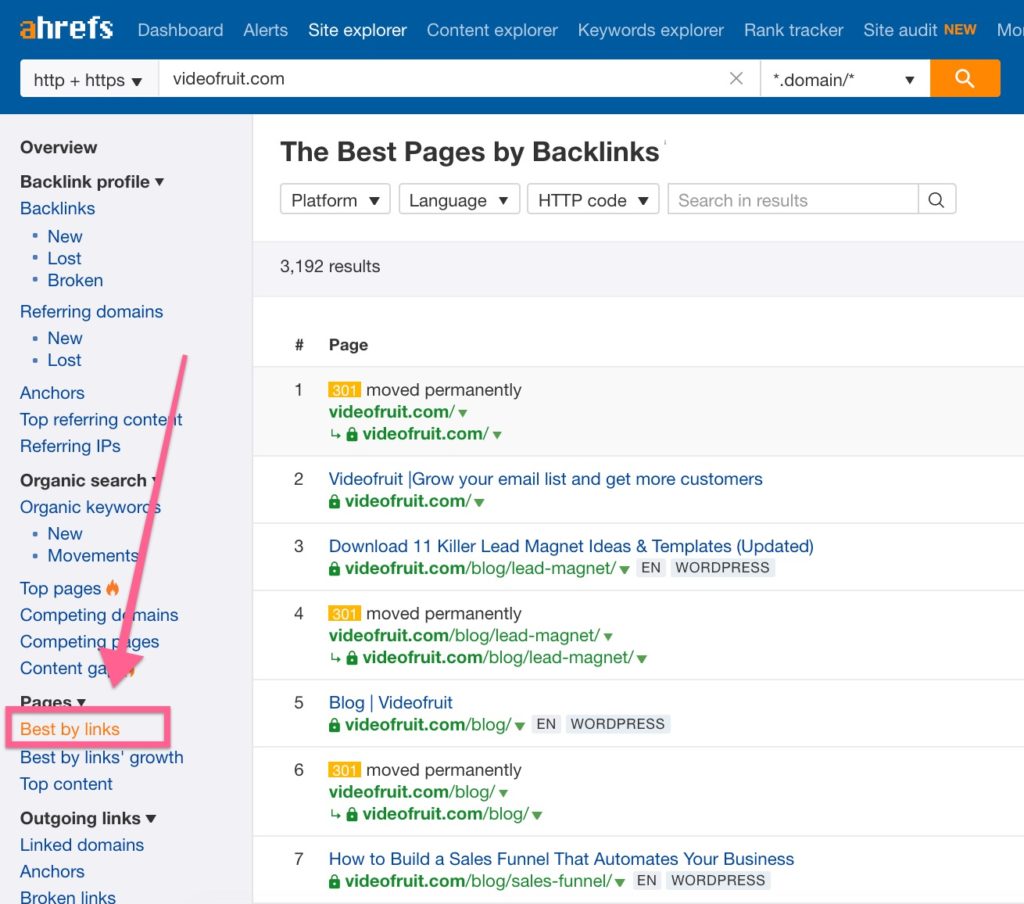This screenshot has height=904, width=1024.
Task: Click the 301 badge in row 4
Action: tap(344, 613)
